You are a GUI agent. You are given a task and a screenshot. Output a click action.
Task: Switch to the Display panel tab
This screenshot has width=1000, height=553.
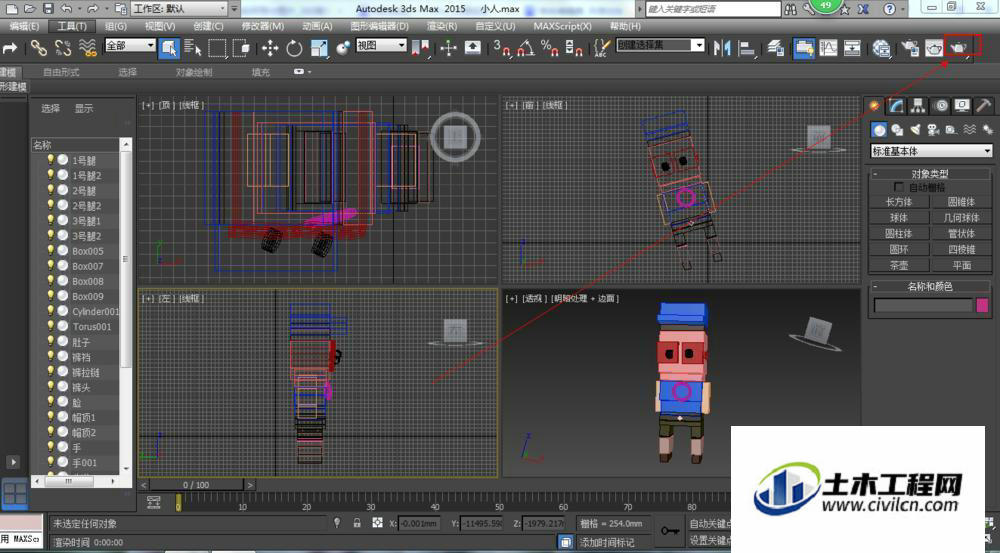962,106
